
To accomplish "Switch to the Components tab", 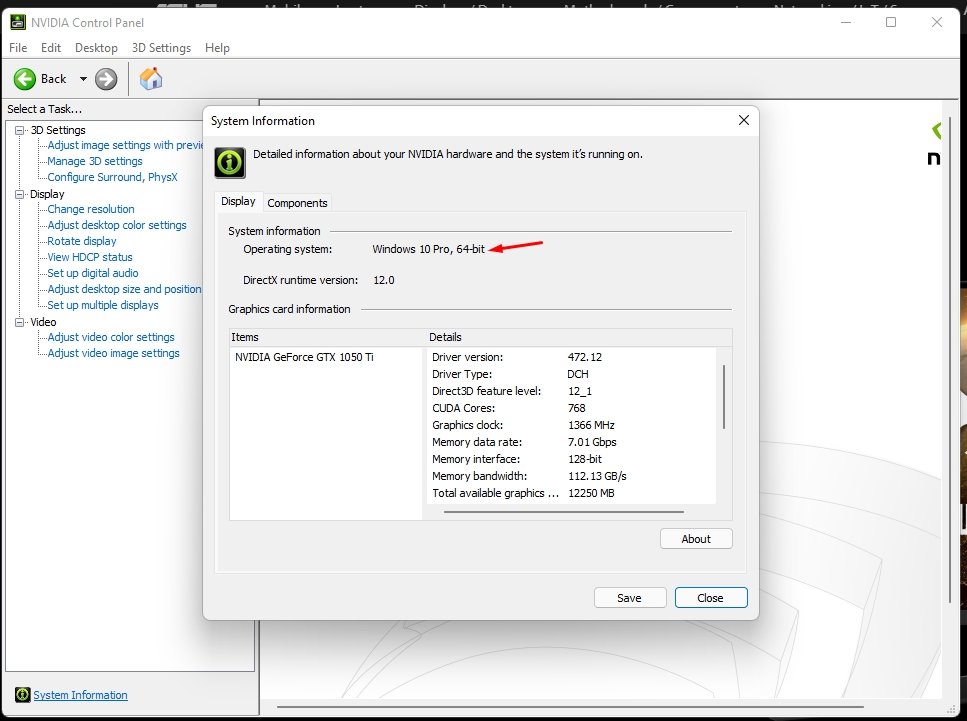I will pyautogui.click(x=297, y=203).
